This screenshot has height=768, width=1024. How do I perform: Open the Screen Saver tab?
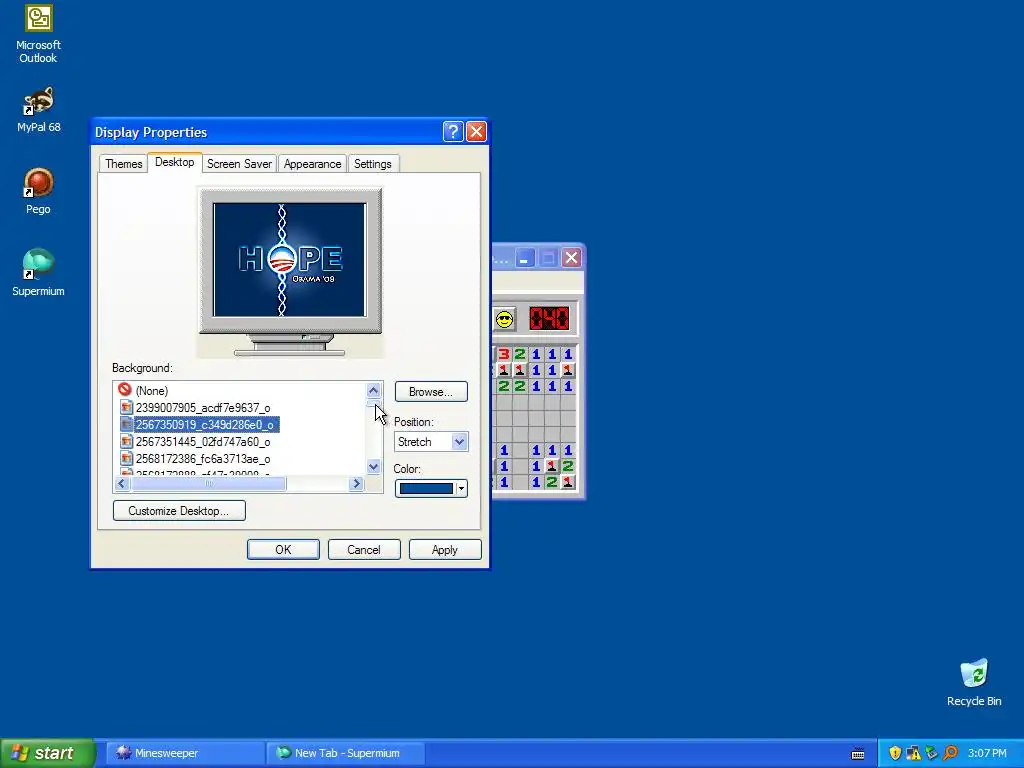tap(239, 164)
